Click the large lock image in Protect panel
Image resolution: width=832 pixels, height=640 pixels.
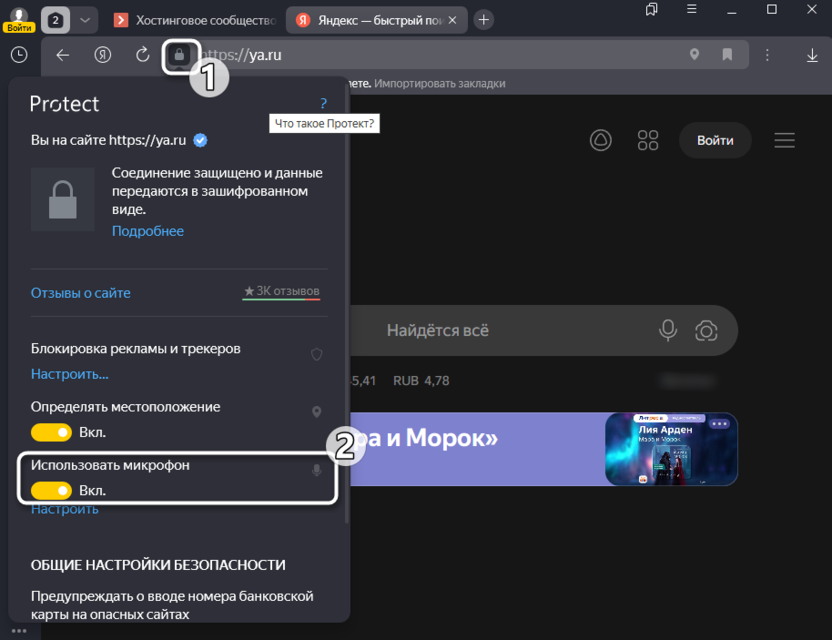pos(63,200)
